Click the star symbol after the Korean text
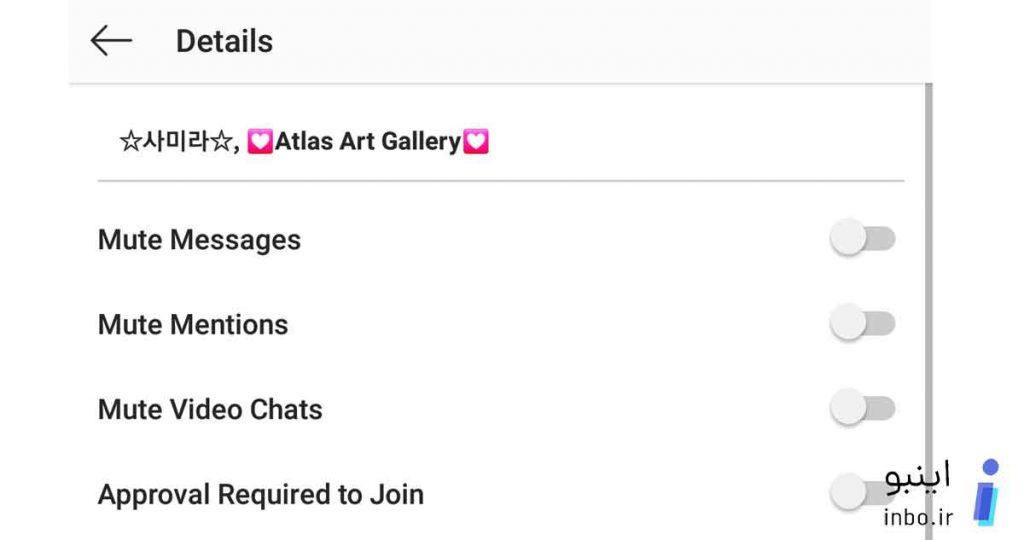This screenshot has height=540, width=1024. (x=221, y=141)
